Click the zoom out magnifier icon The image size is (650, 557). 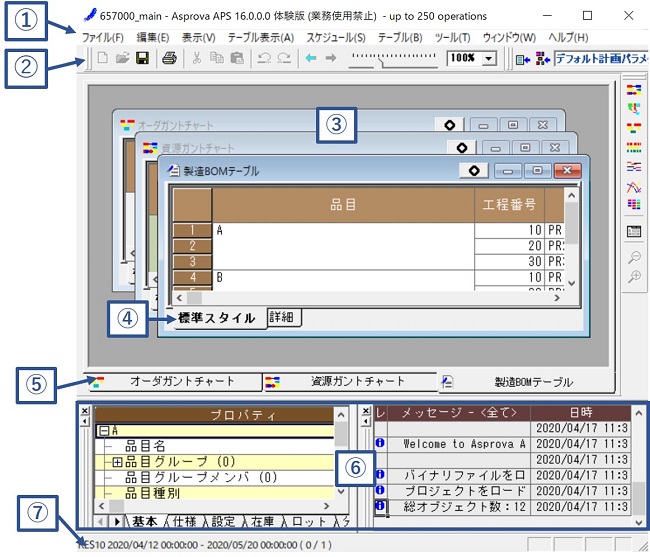pyautogui.click(x=634, y=257)
